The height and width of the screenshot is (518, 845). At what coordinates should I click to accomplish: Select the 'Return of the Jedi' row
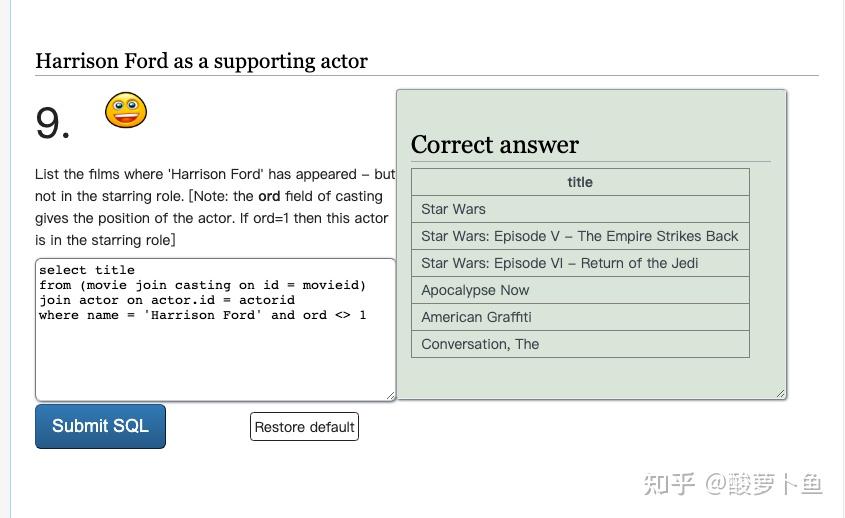pyautogui.click(x=580, y=263)
